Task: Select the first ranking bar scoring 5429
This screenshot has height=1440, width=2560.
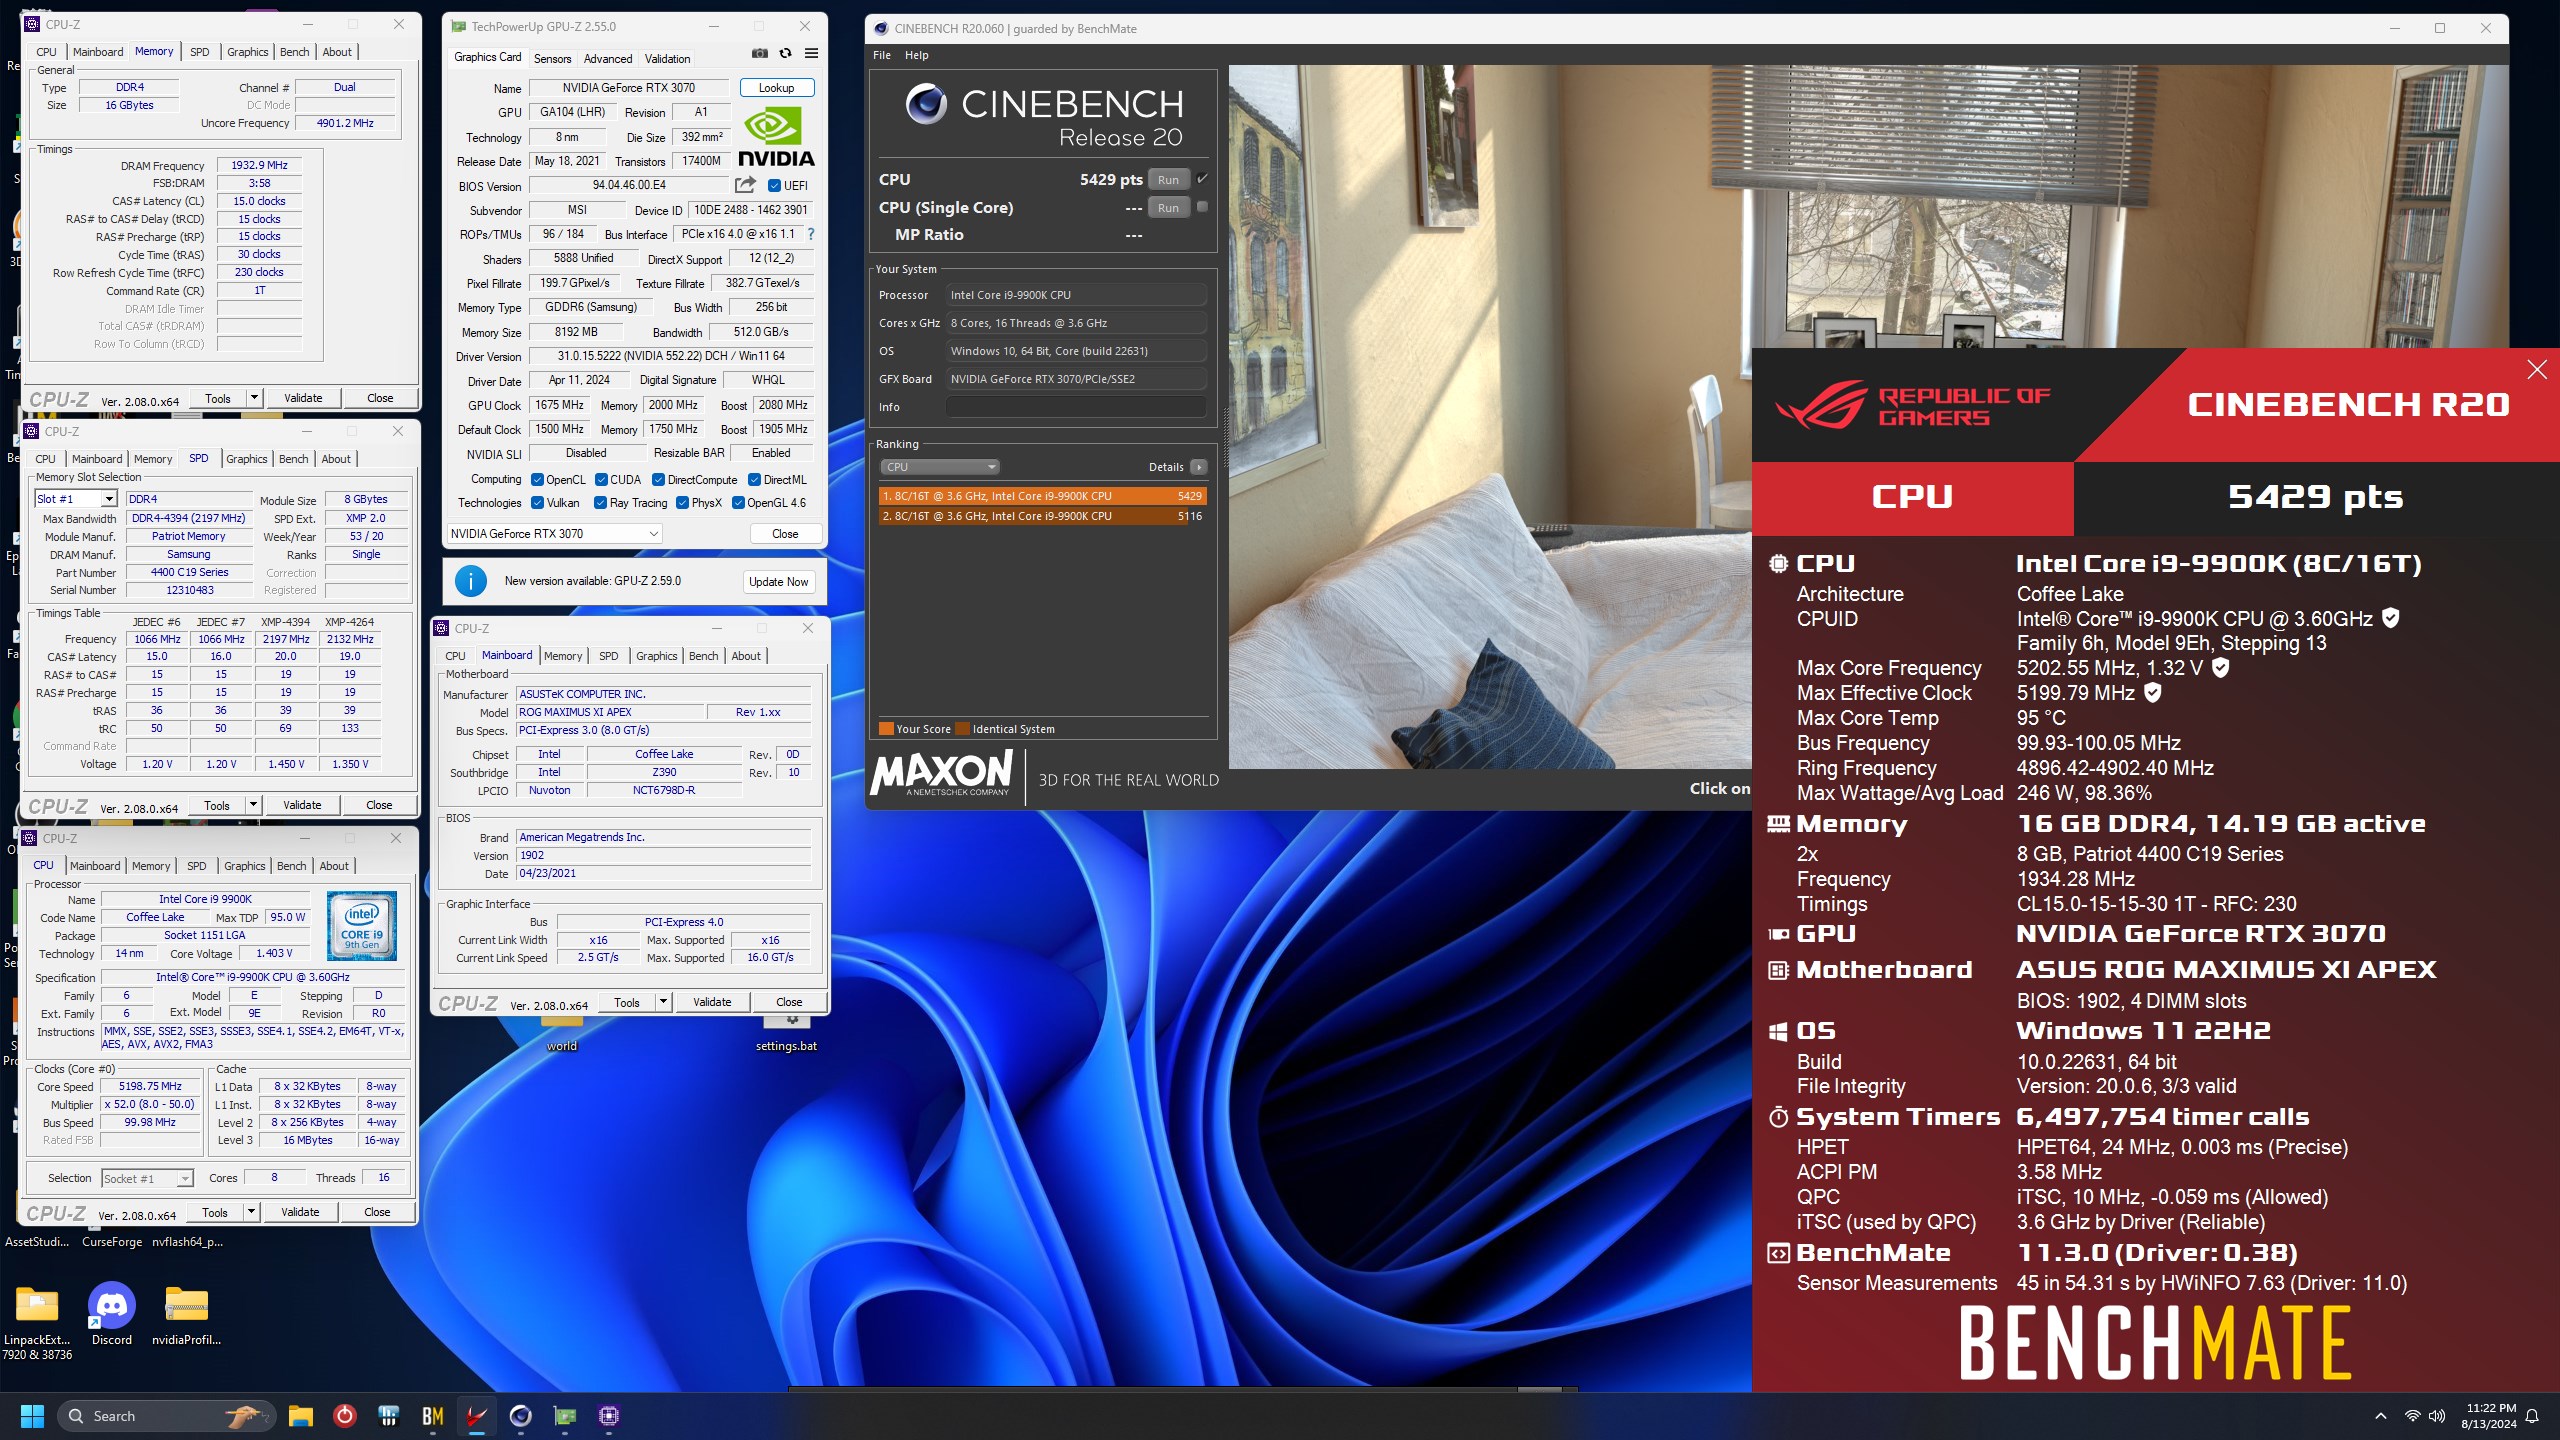Action: point(1042,496)
